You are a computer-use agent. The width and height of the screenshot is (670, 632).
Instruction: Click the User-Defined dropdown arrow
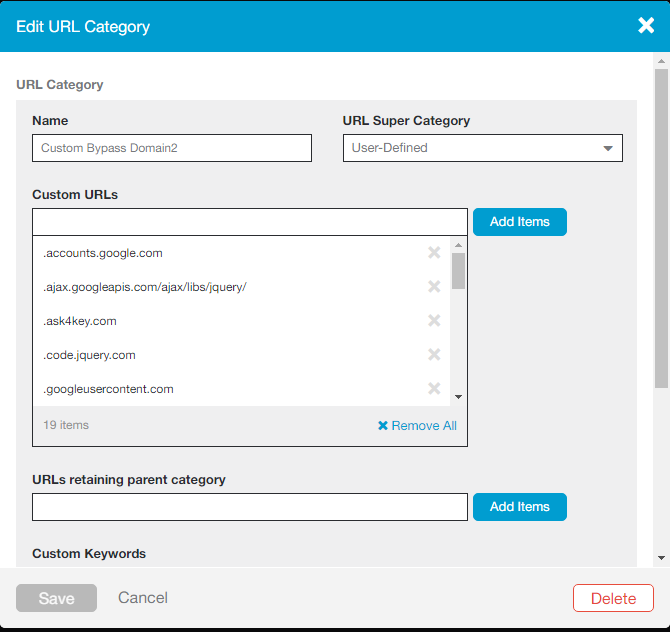[x=608, y=148]
